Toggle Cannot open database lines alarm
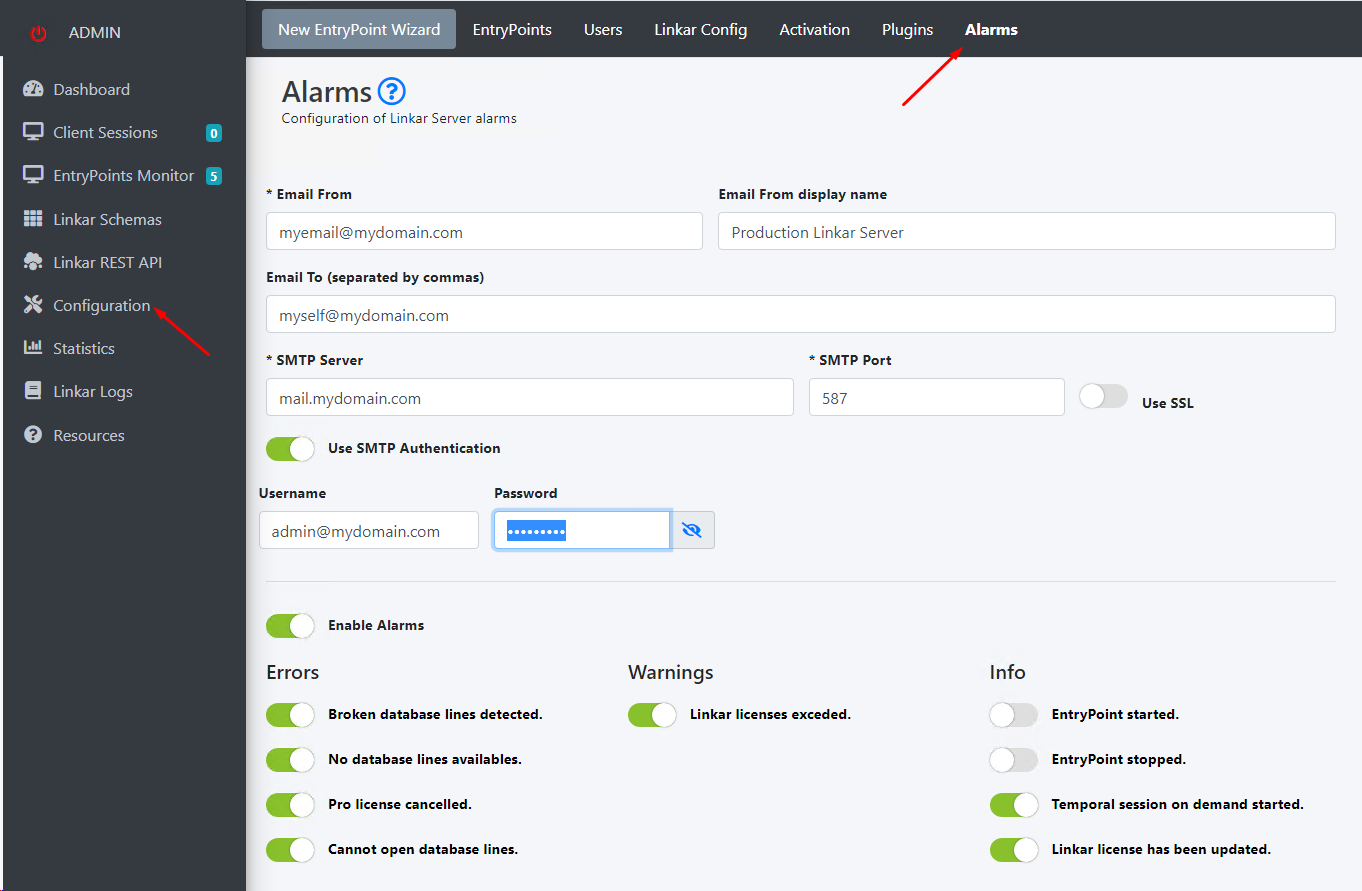The width and height of the screenshot is (1362, 891). 291,850
